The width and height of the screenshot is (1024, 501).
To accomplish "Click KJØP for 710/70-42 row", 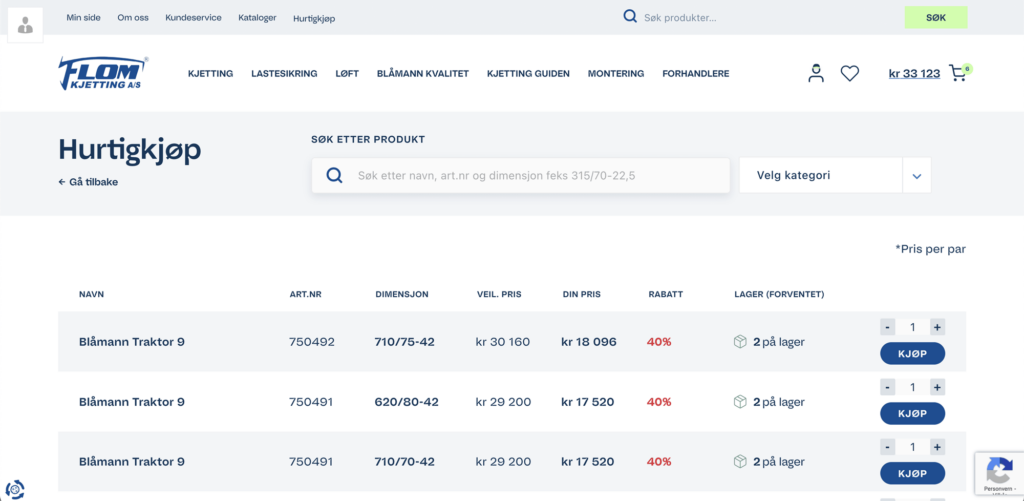I will tap(912, 473).
